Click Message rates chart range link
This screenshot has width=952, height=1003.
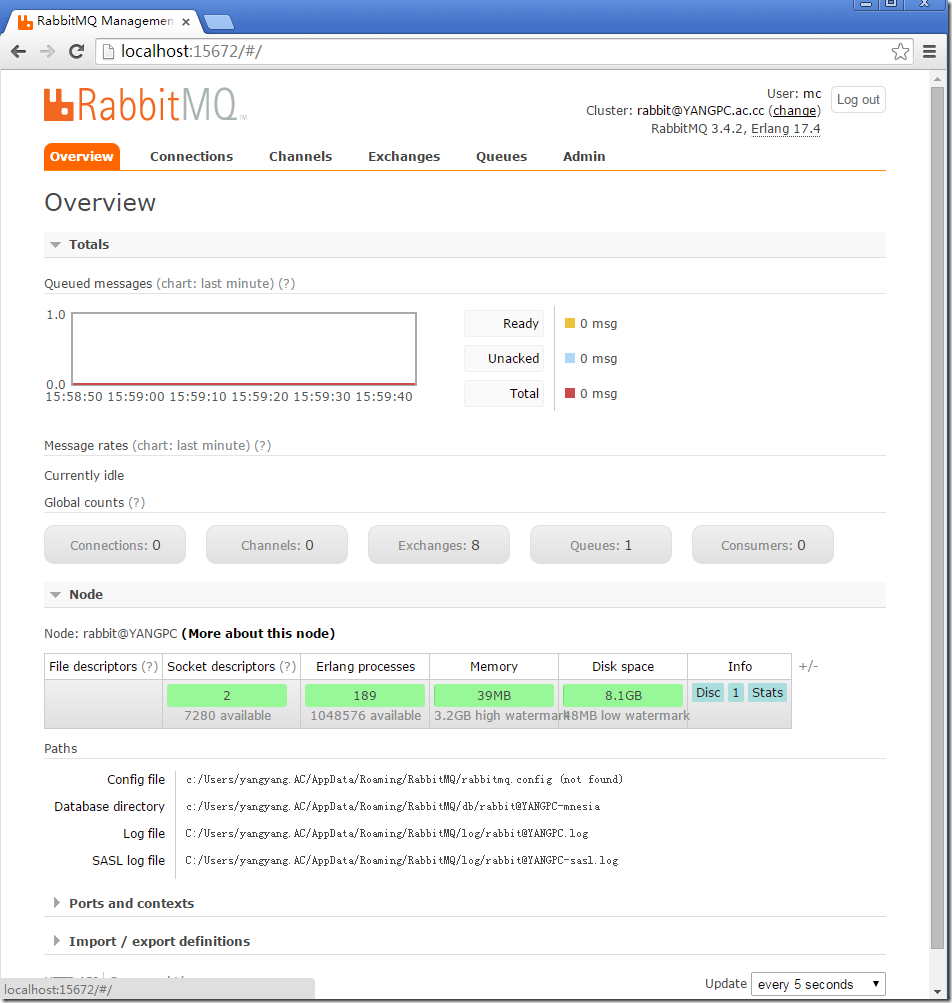coord(191,445)
